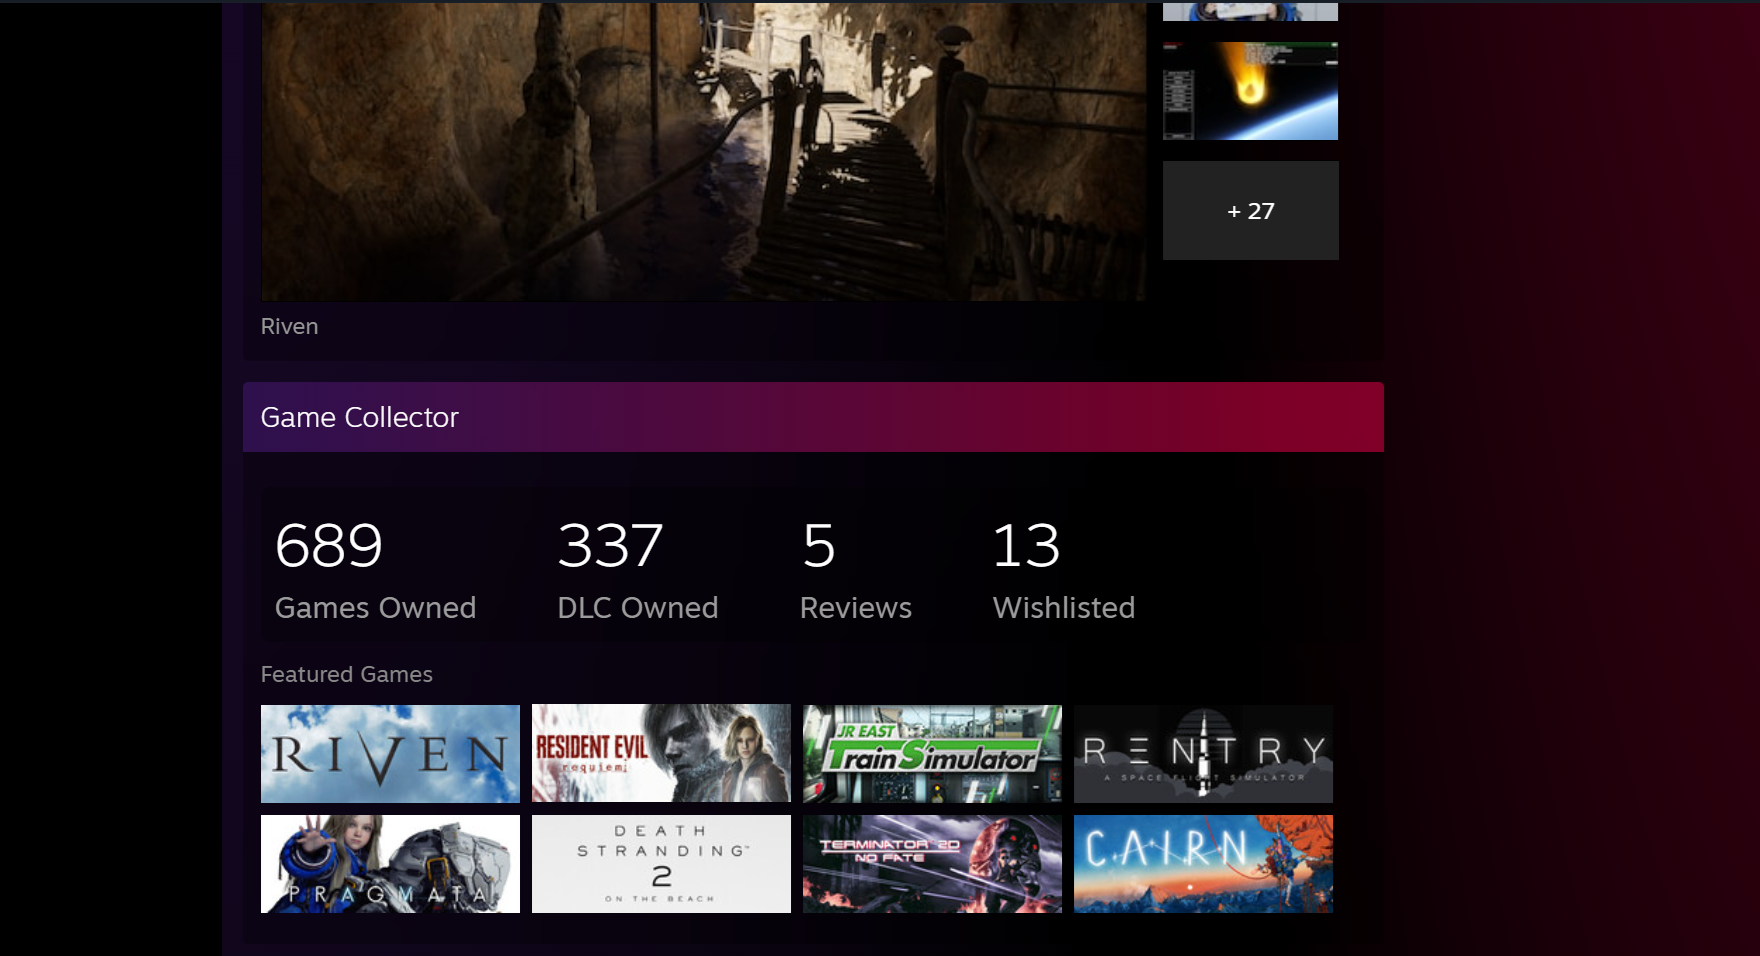The image size is (1760, 956).
Task: Open the 13 Wishlisted games page
Action: 1063,569
